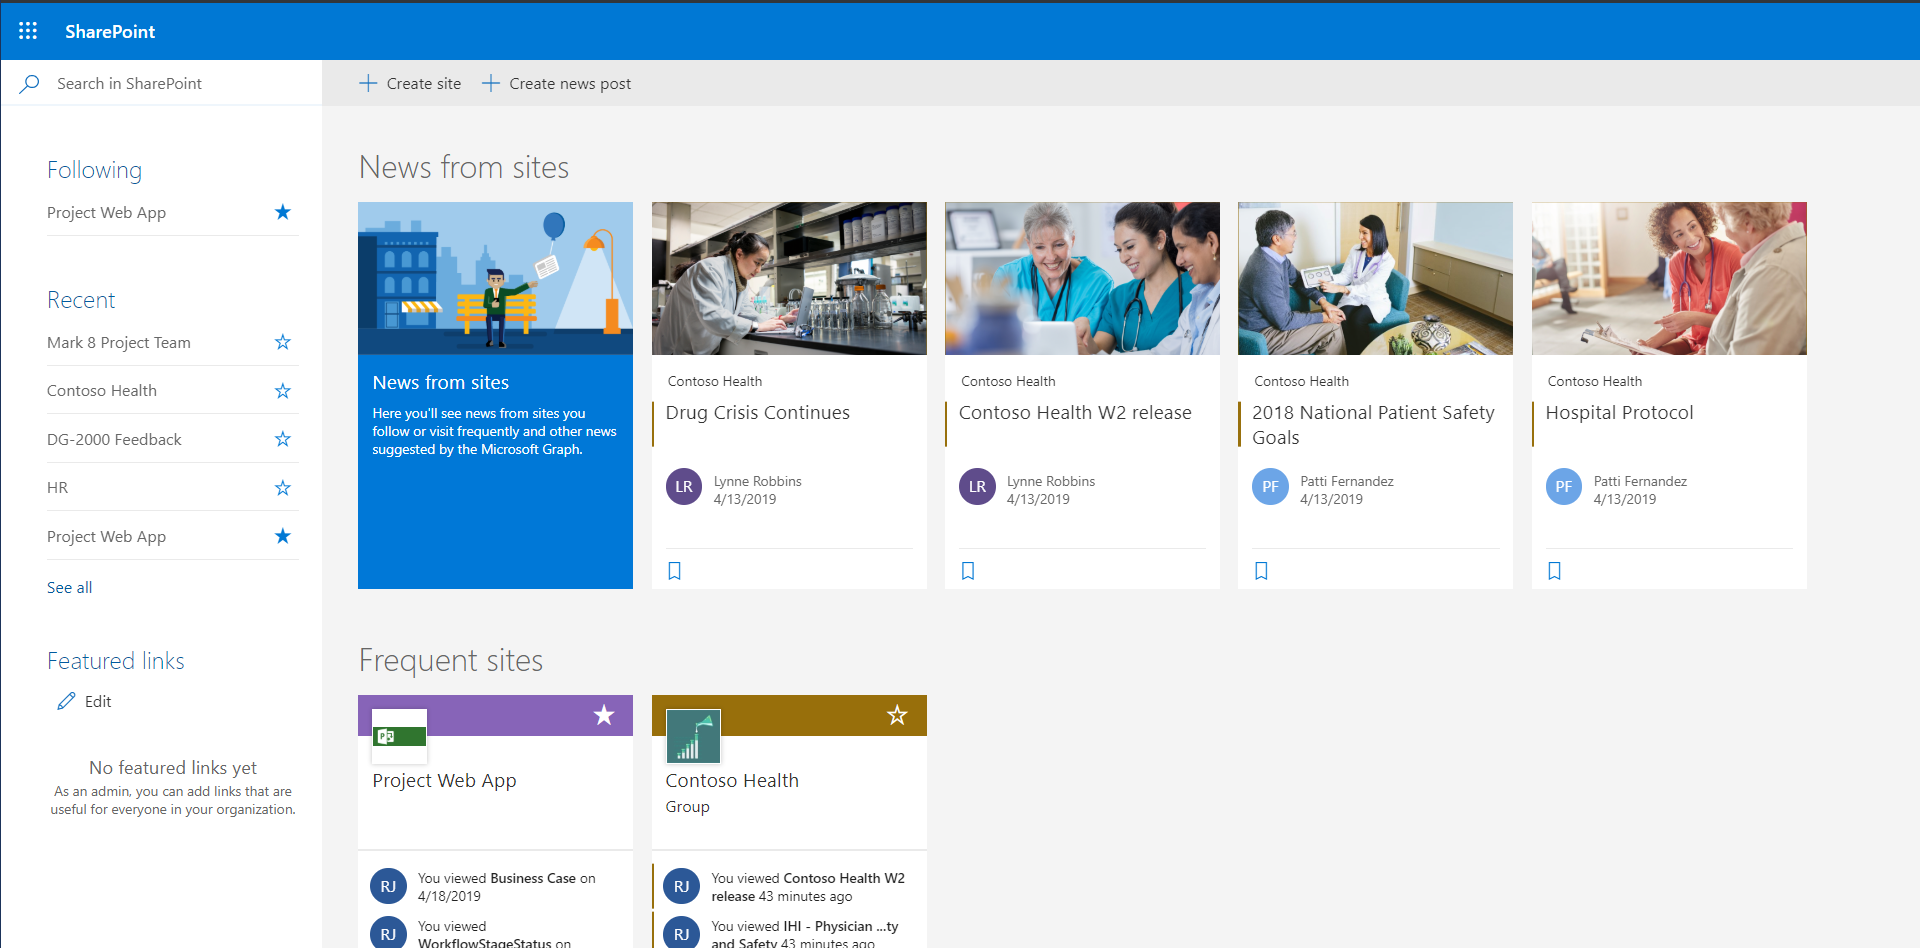Click the SharePoint header title

(110, 31)
